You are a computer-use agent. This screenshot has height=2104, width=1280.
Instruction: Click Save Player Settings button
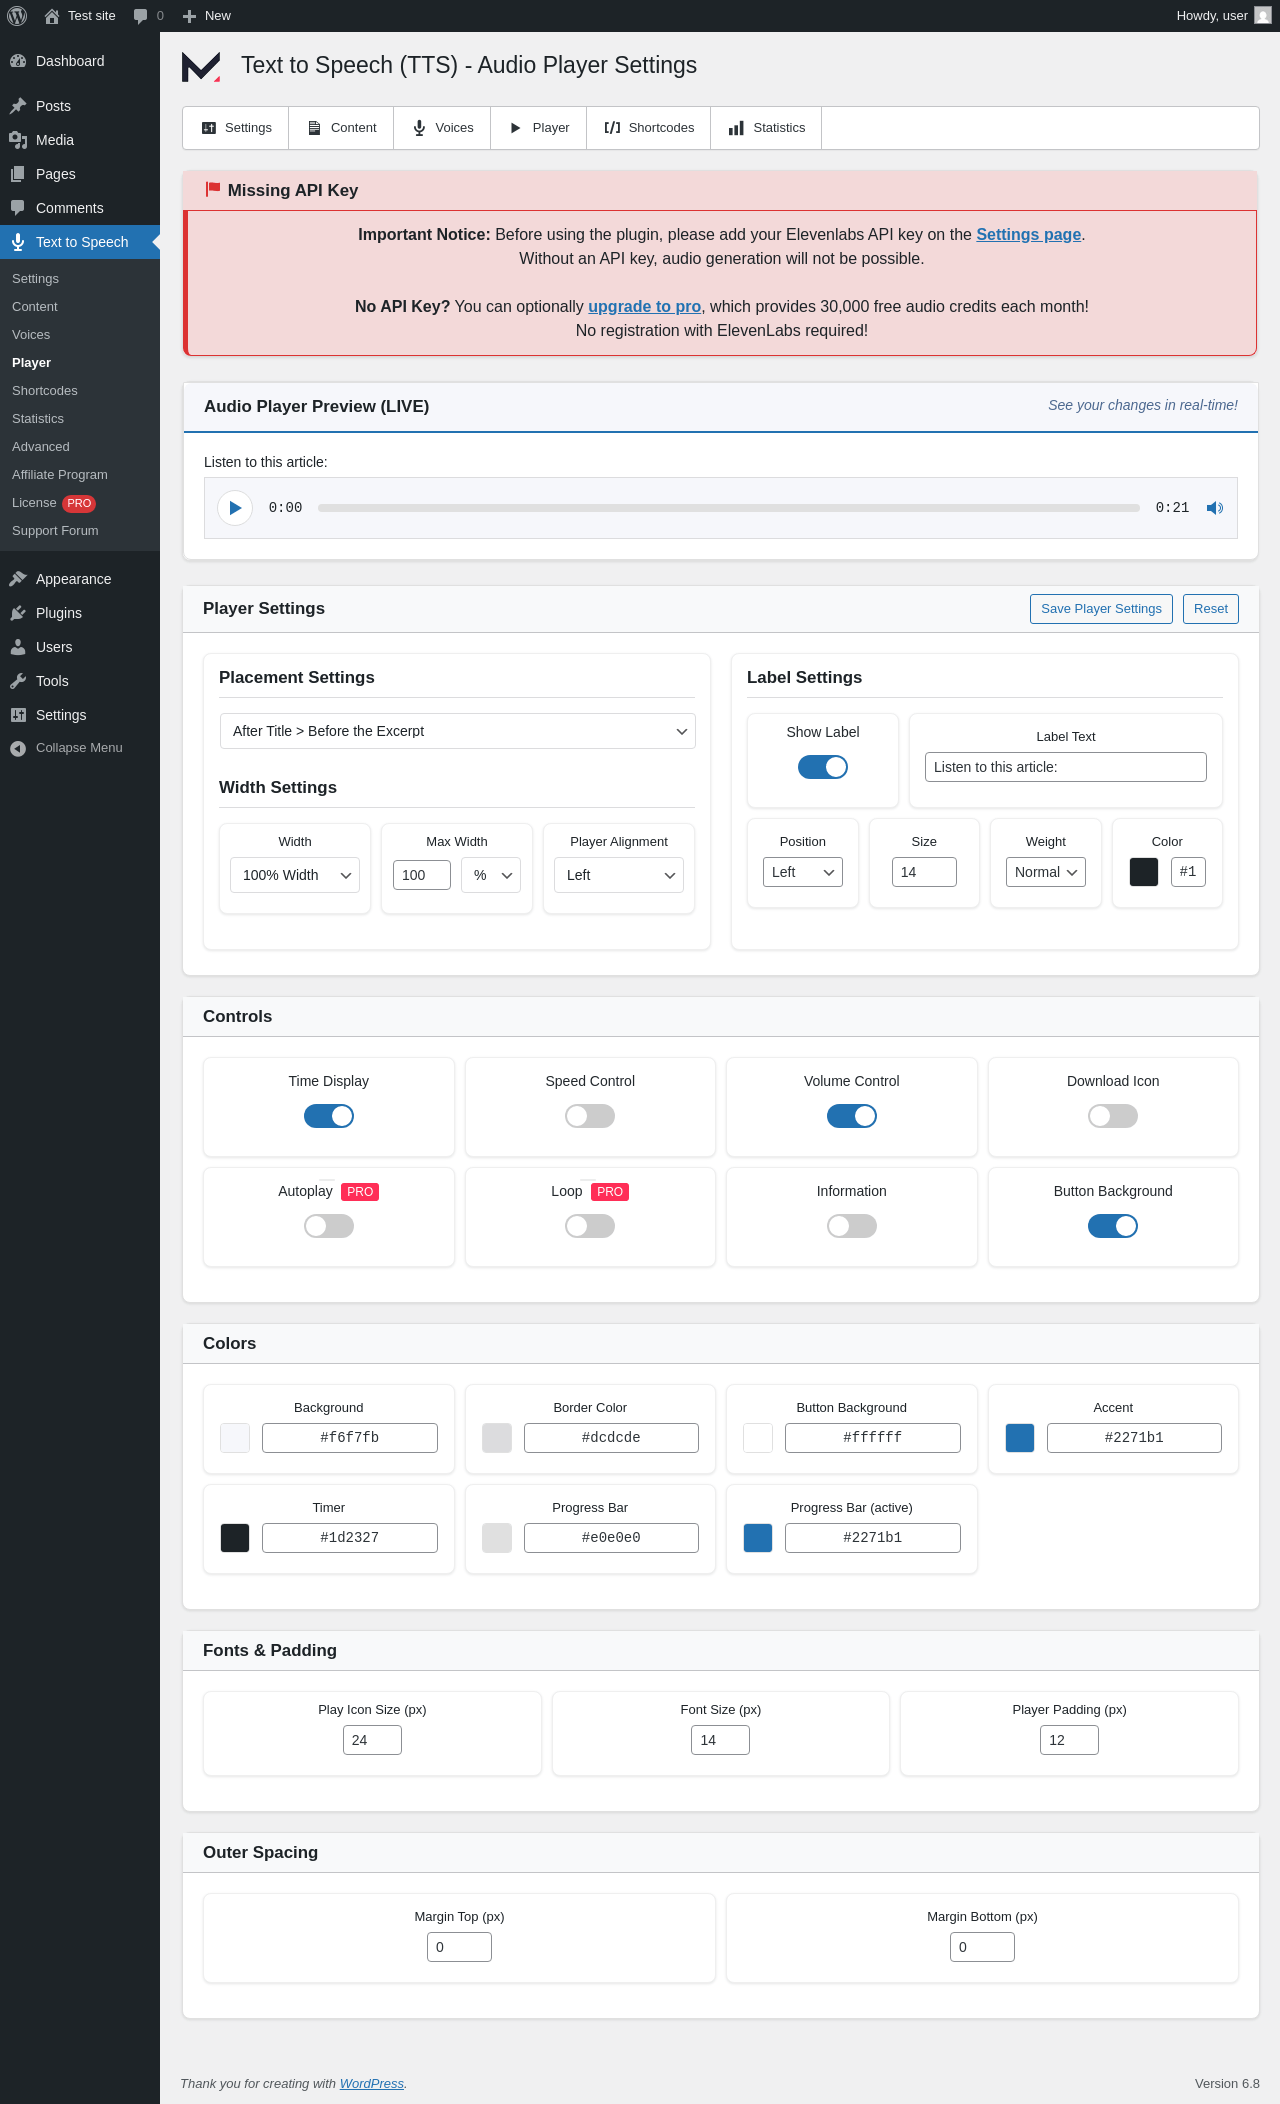click(x=1101, y=609)
